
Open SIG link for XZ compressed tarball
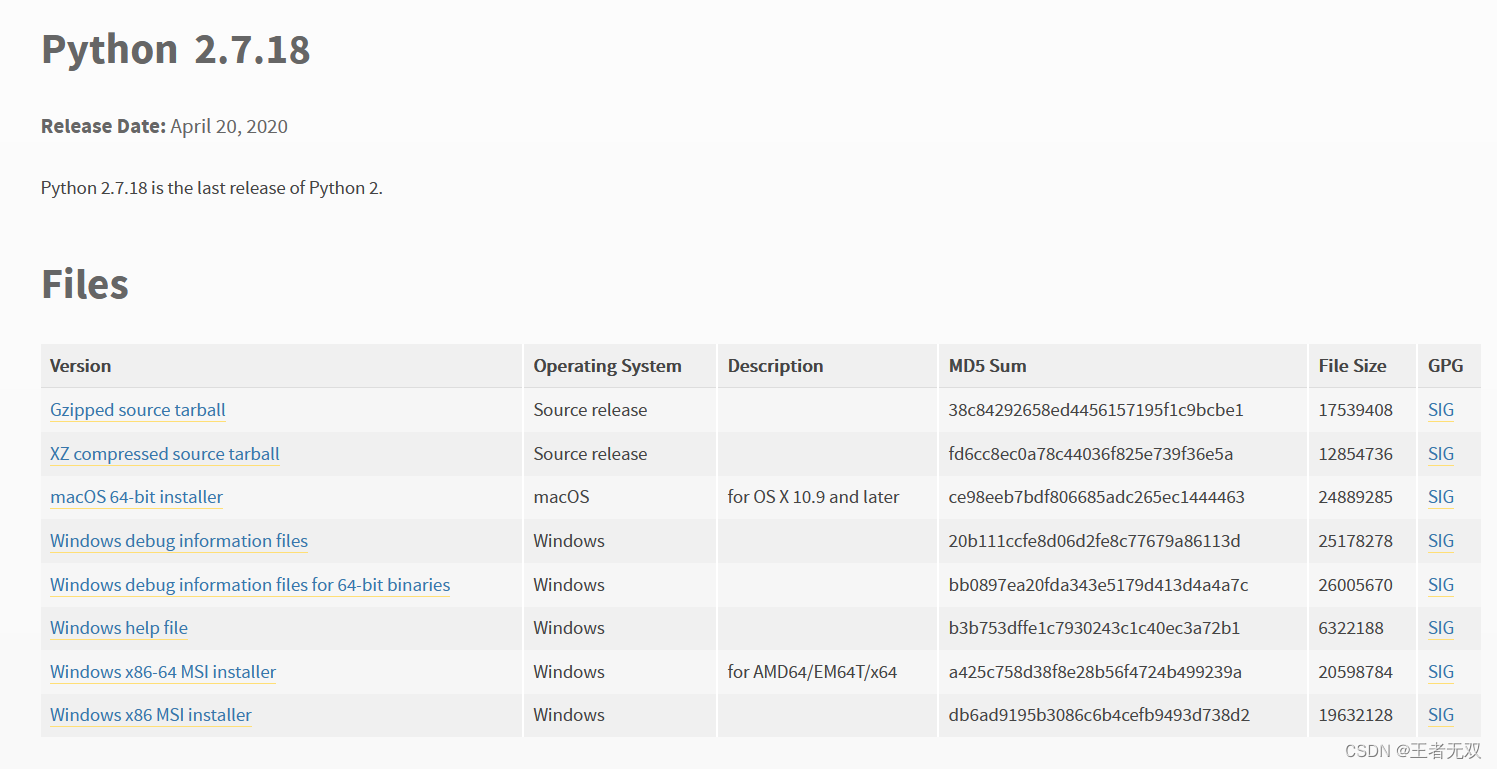(x=1441, y=454)
